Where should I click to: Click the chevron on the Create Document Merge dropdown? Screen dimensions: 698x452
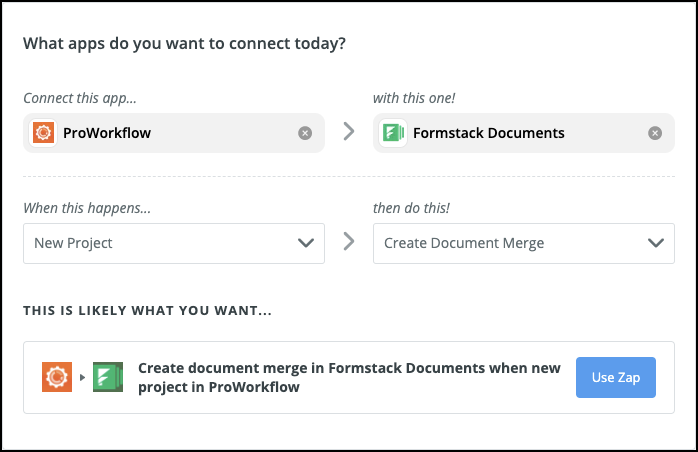(x=655, y=243)
